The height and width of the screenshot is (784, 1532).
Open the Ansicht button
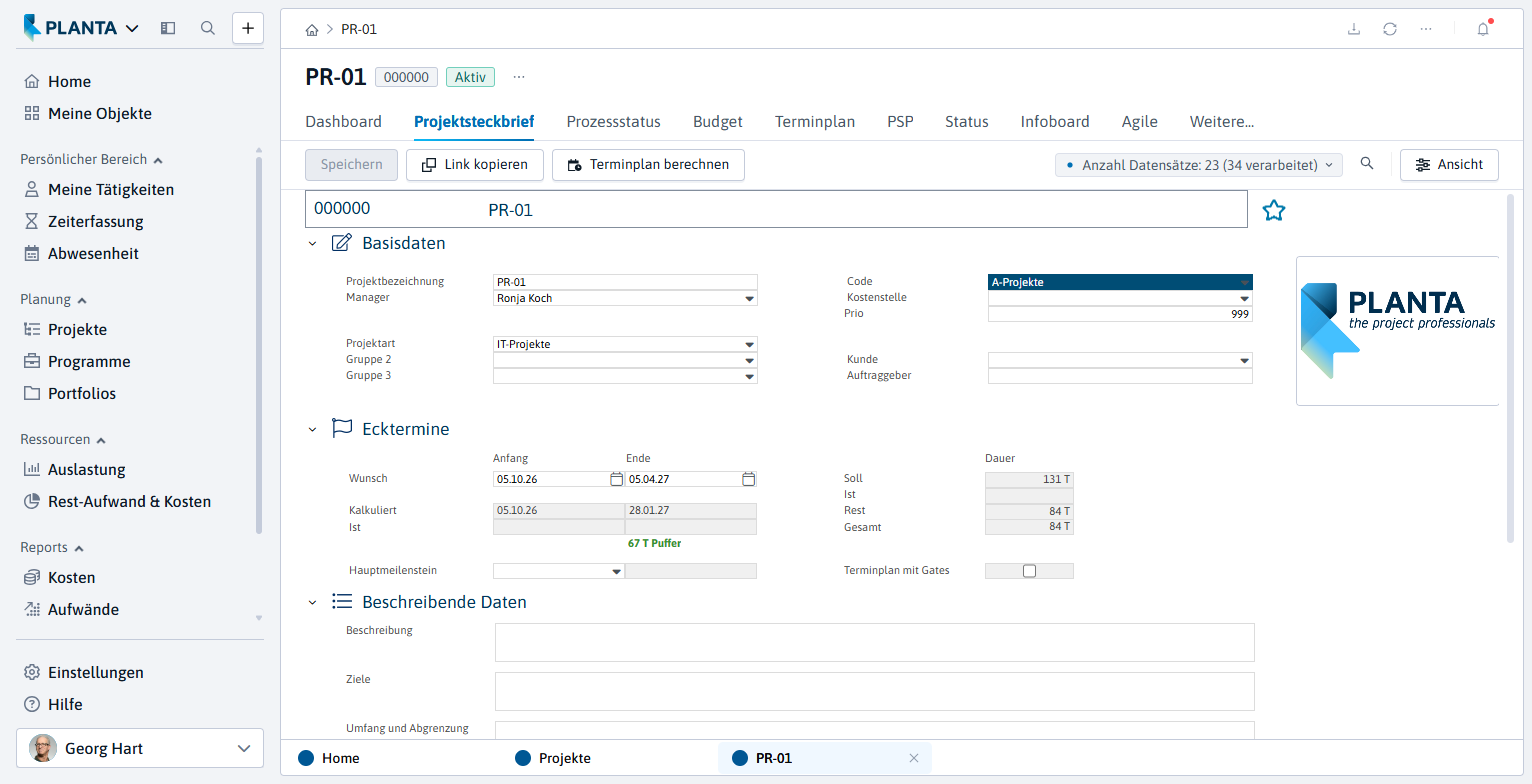coord(1449,165)
